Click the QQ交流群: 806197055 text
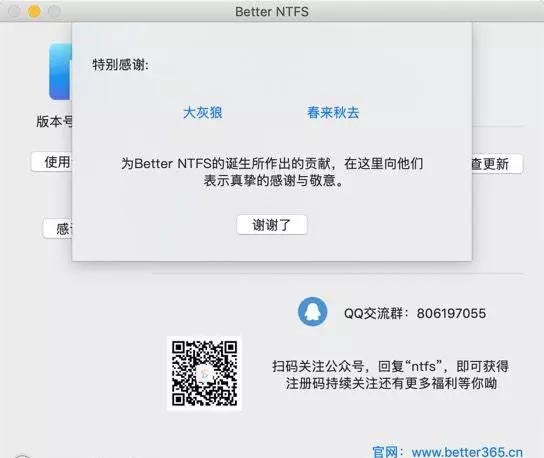This screenshot has height=458, width=544. (415, 313)
